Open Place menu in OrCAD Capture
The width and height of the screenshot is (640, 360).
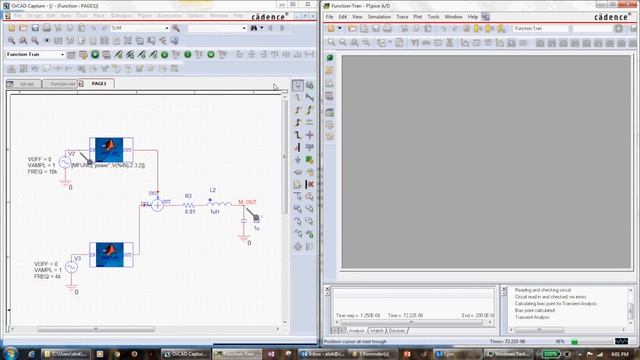tap(99, 16)
